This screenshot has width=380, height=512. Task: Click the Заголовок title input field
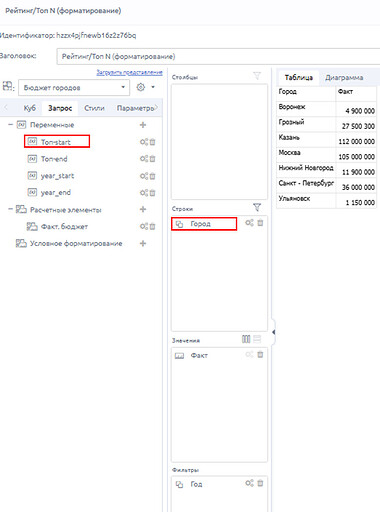click(218, 56)
